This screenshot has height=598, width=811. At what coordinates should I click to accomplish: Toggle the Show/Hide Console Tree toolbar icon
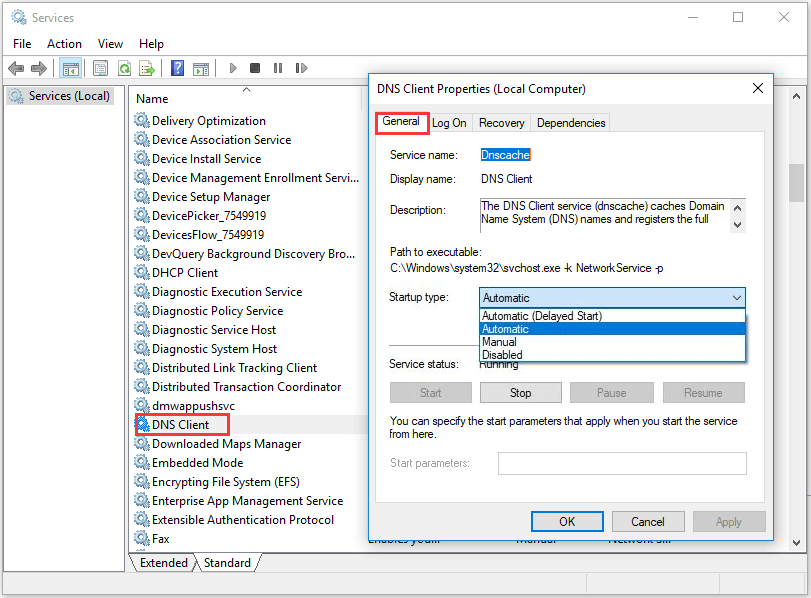[70, 68]
